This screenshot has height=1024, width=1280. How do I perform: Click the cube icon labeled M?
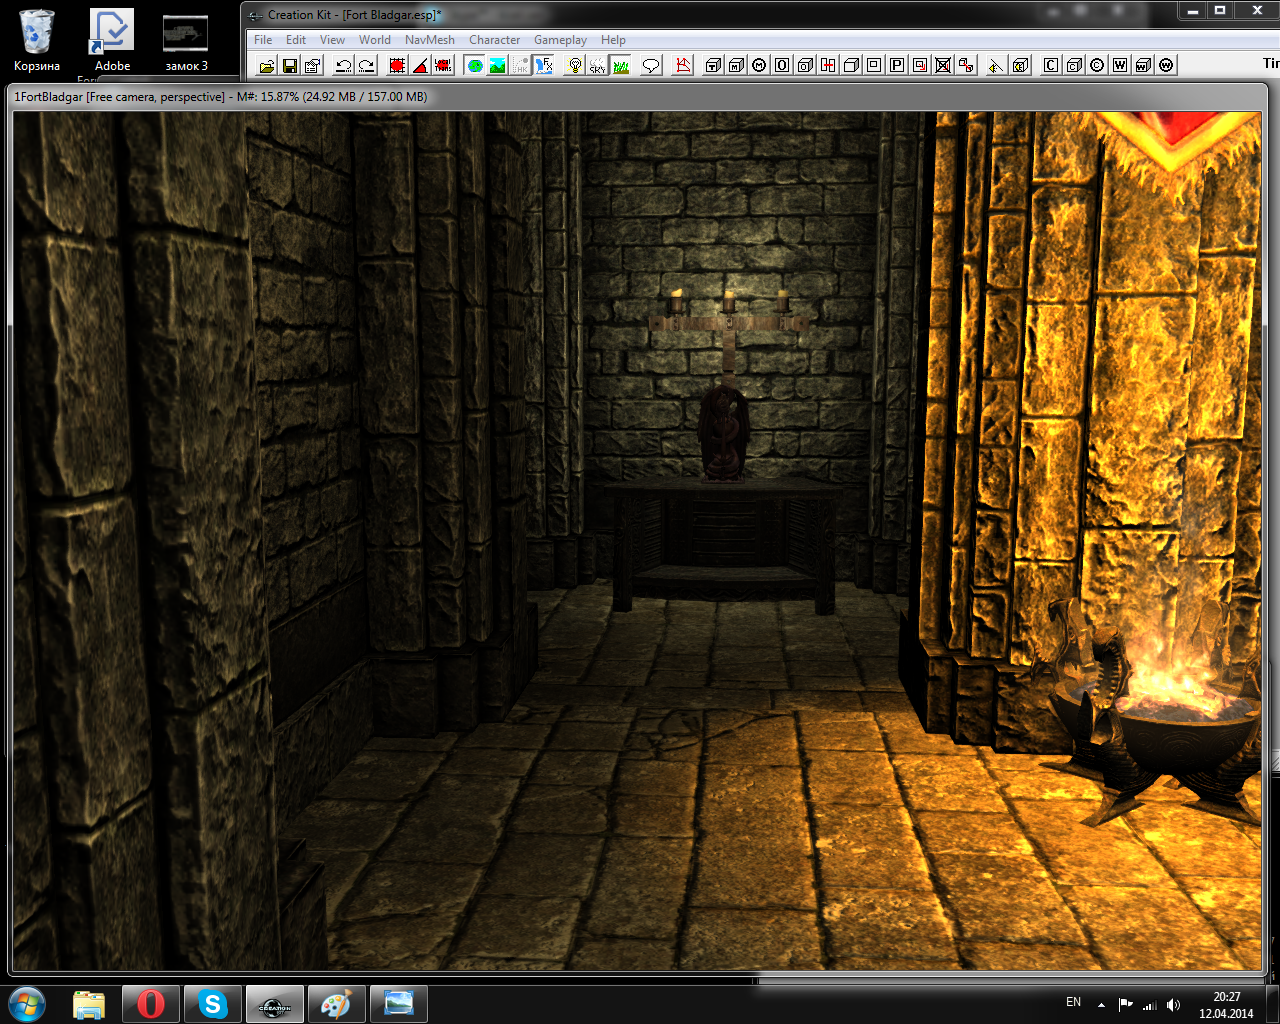[x=736, y=65]
